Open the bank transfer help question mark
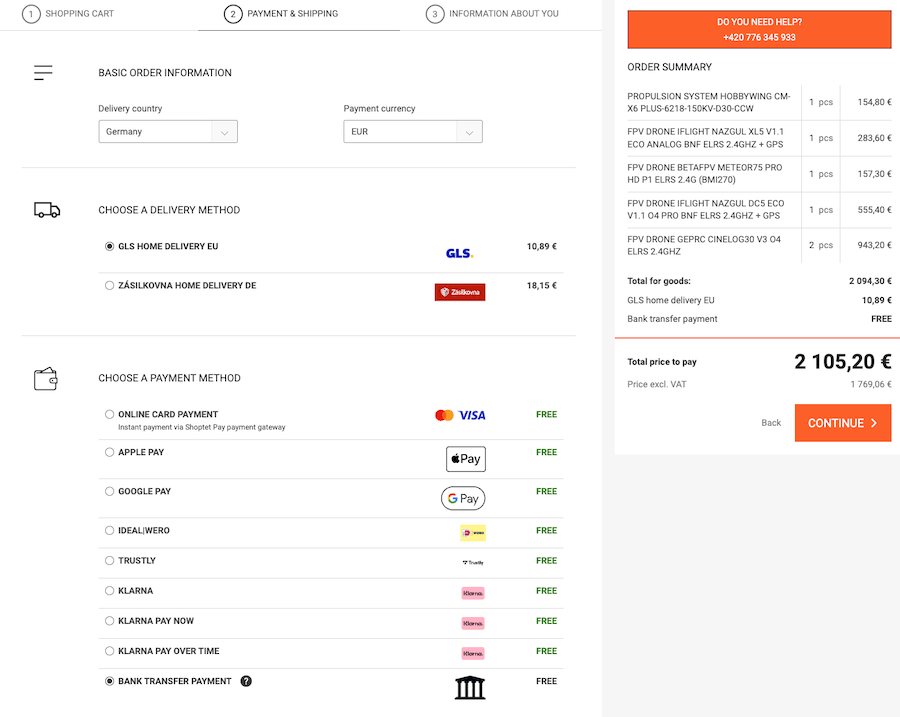 [246, 681]
